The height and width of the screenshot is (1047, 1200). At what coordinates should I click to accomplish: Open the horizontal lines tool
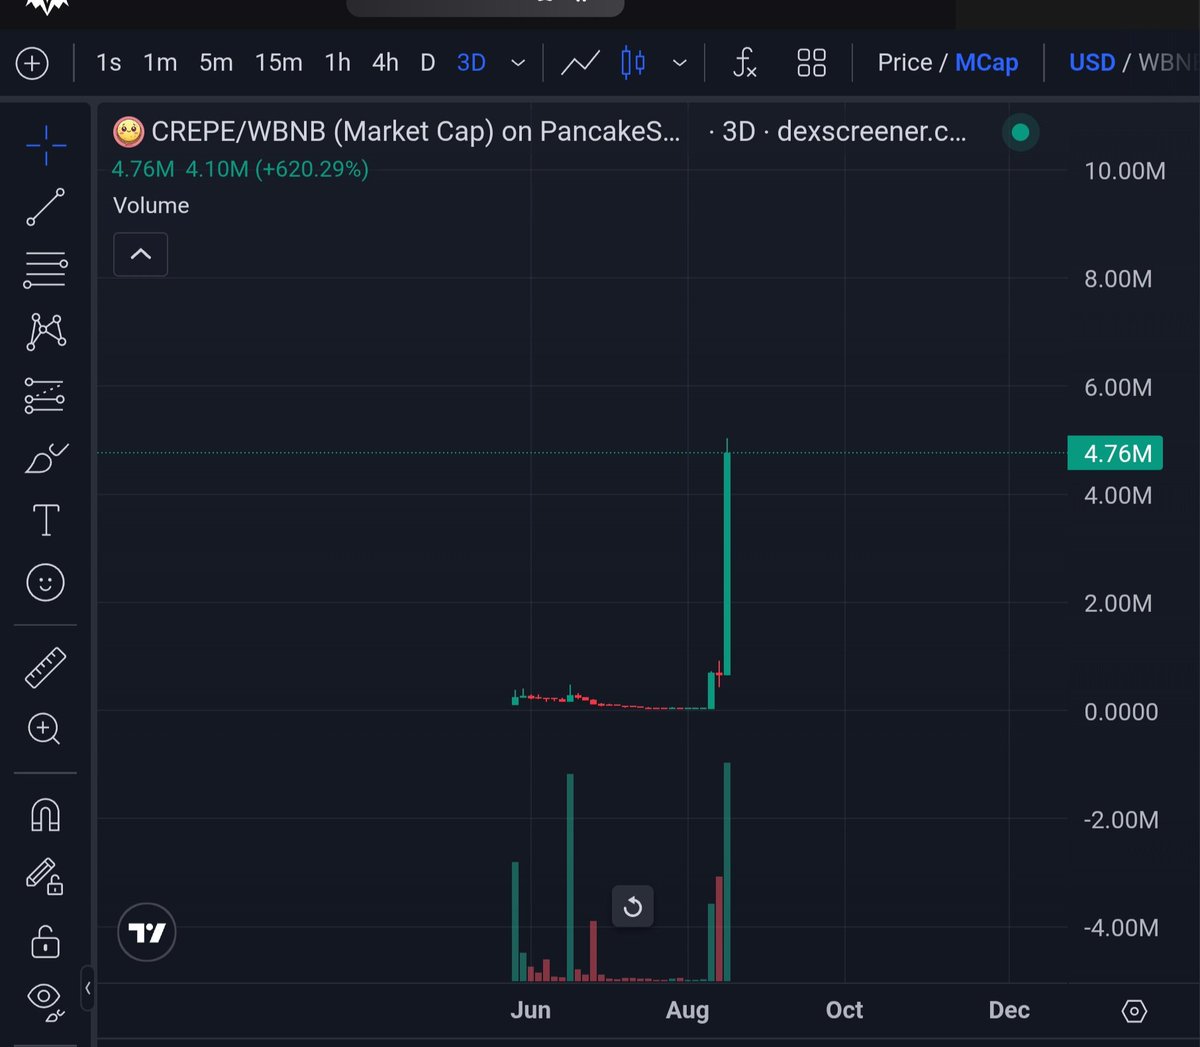pos(46,269)
